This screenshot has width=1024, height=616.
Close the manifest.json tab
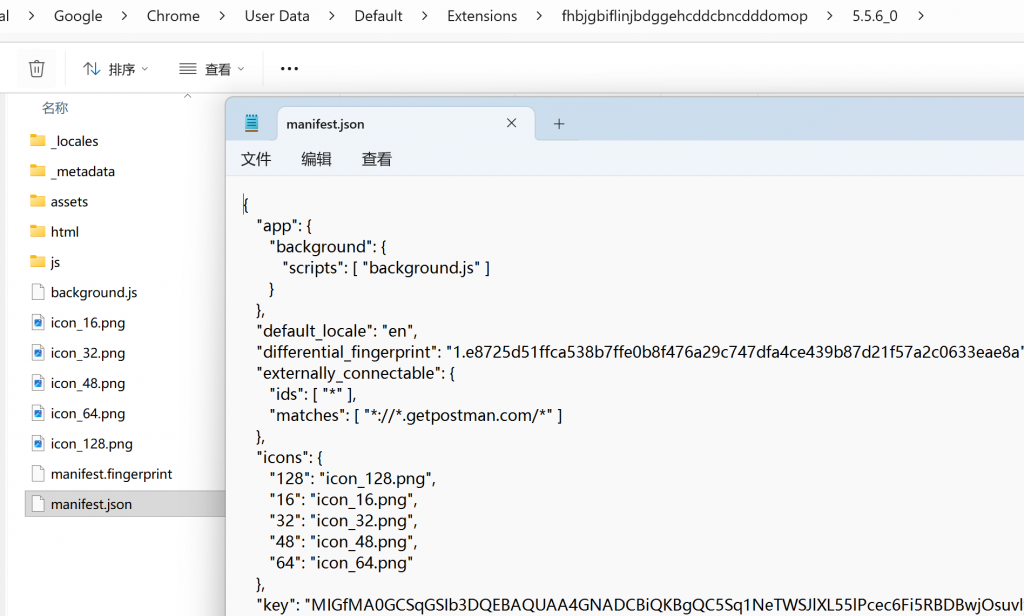[x=511, y=124]
